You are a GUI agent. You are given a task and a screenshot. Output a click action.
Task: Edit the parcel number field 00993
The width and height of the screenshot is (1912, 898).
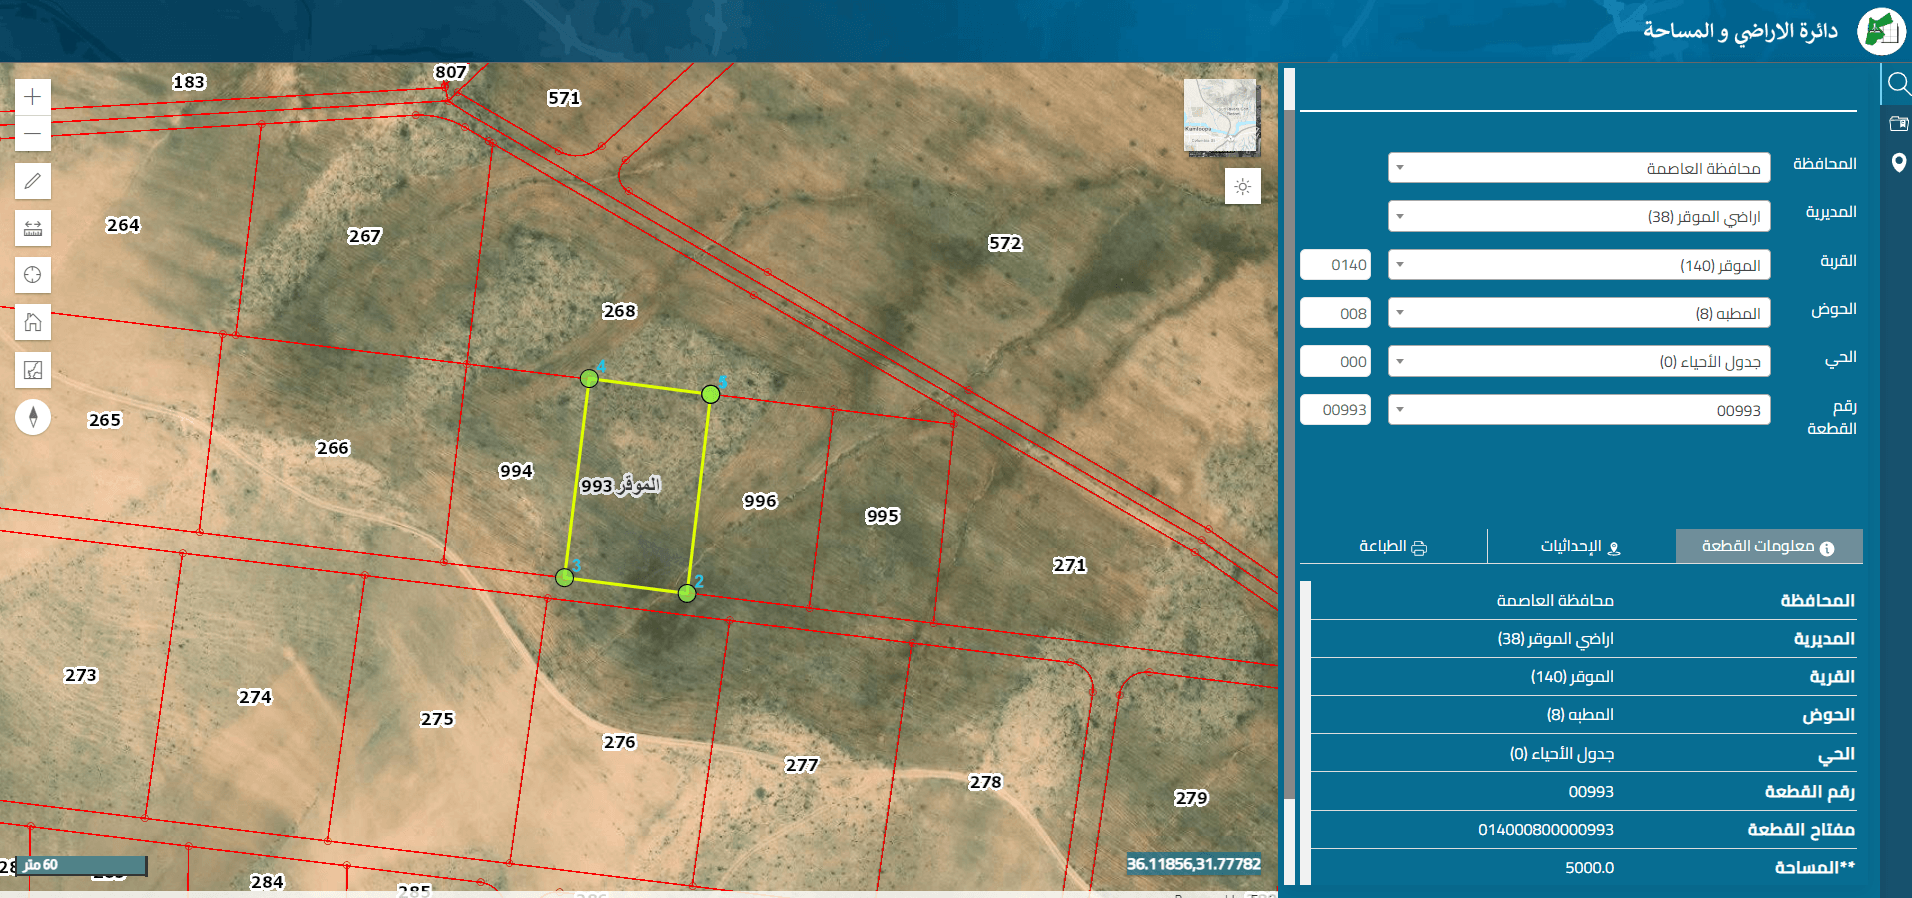point(1335,410)
